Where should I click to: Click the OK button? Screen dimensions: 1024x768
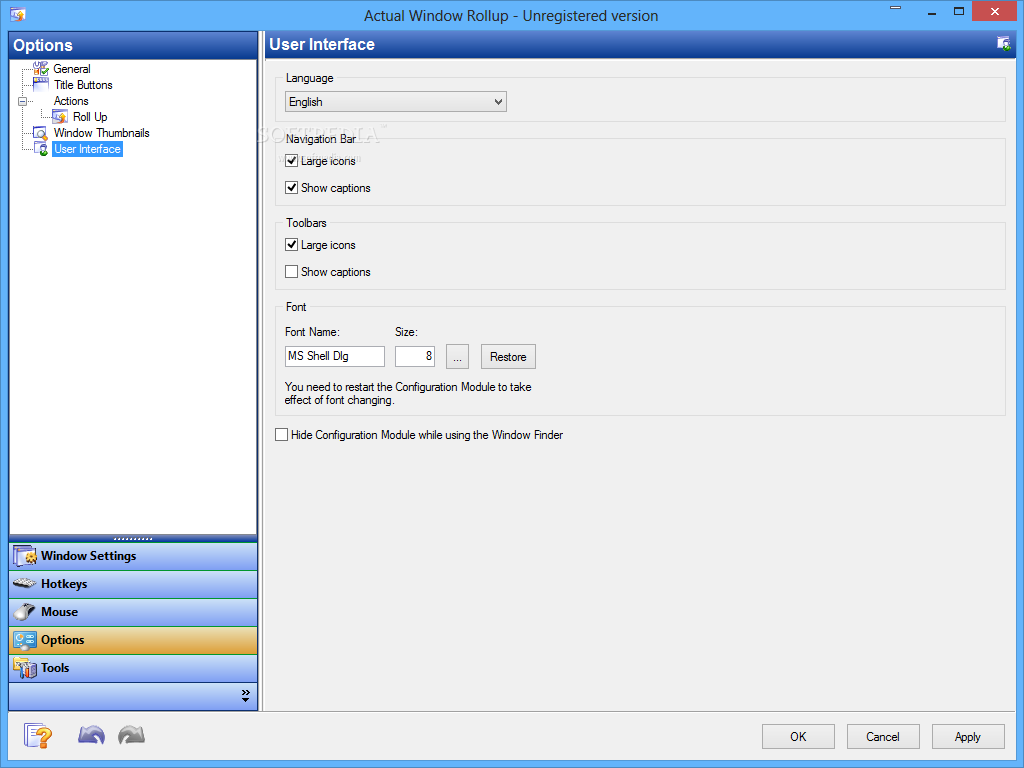[x=798, y=737]
